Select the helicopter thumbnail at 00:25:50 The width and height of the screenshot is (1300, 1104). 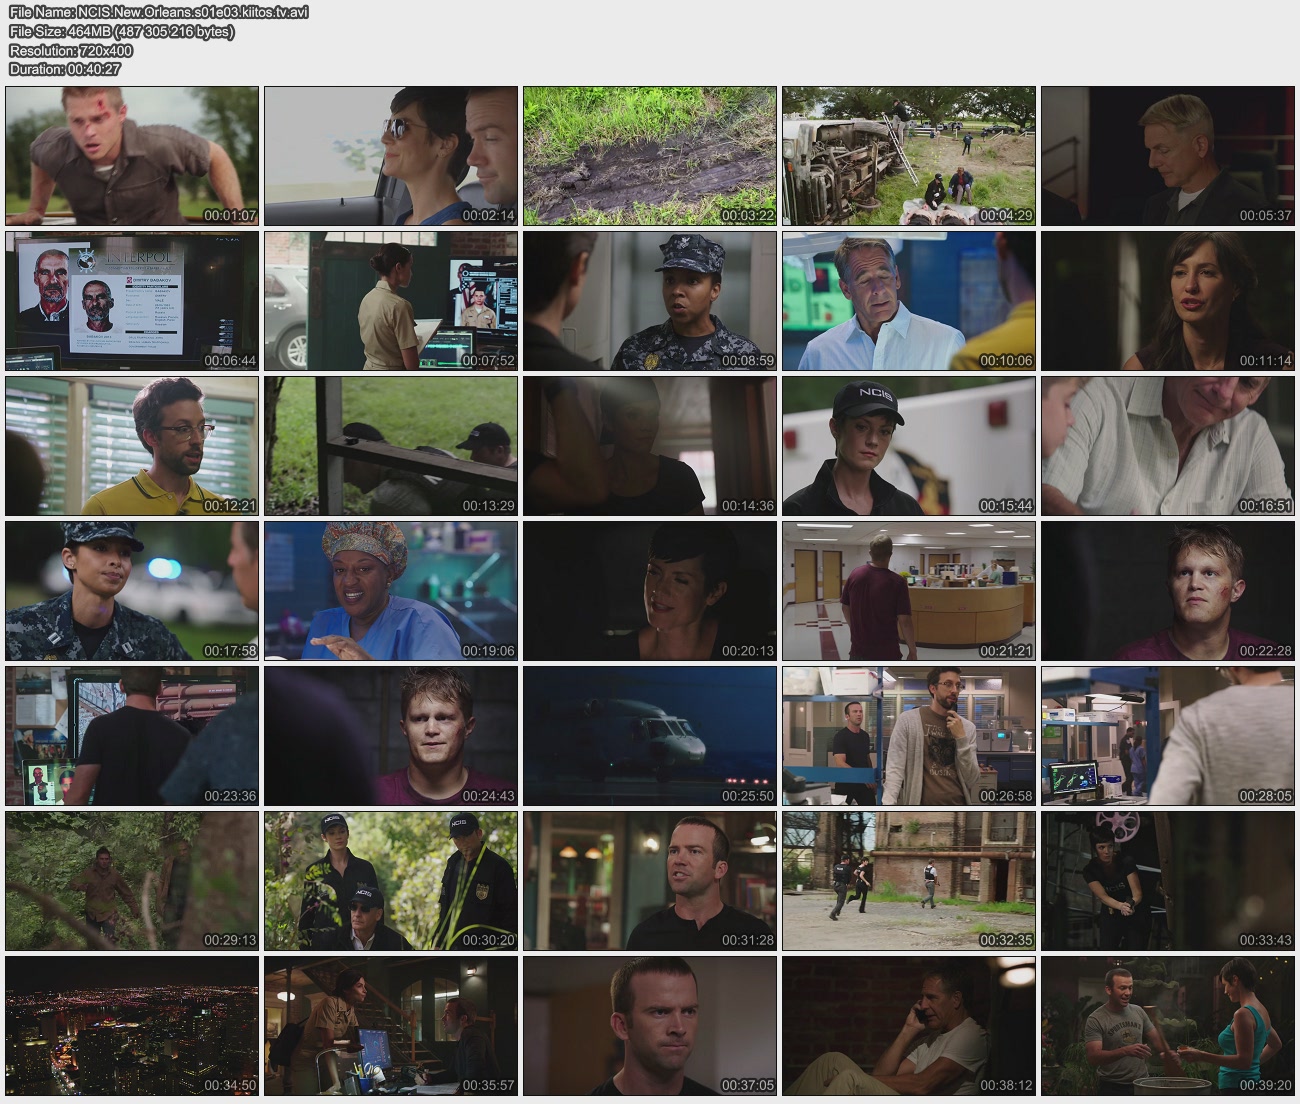[650, 736]
